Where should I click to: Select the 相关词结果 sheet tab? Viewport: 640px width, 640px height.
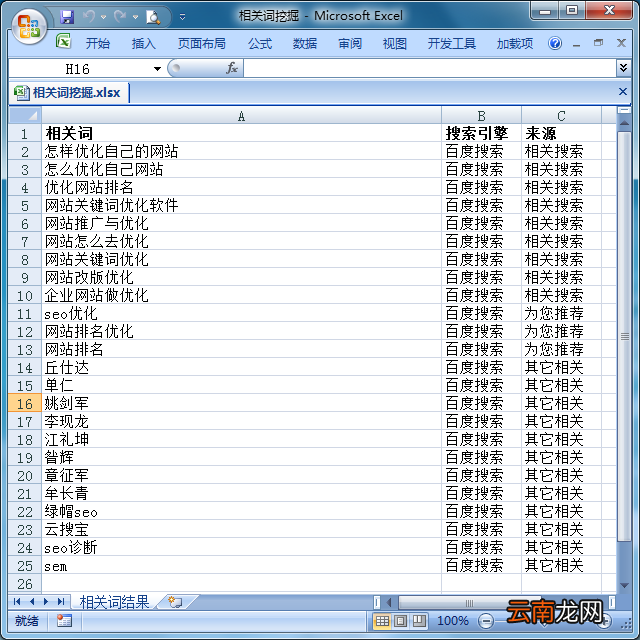pos(114,602)
